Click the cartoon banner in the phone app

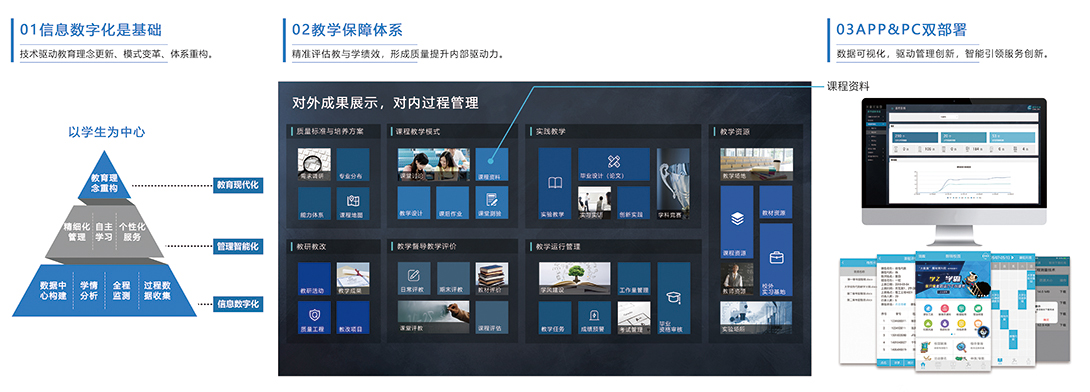click(x=954, y=279)
